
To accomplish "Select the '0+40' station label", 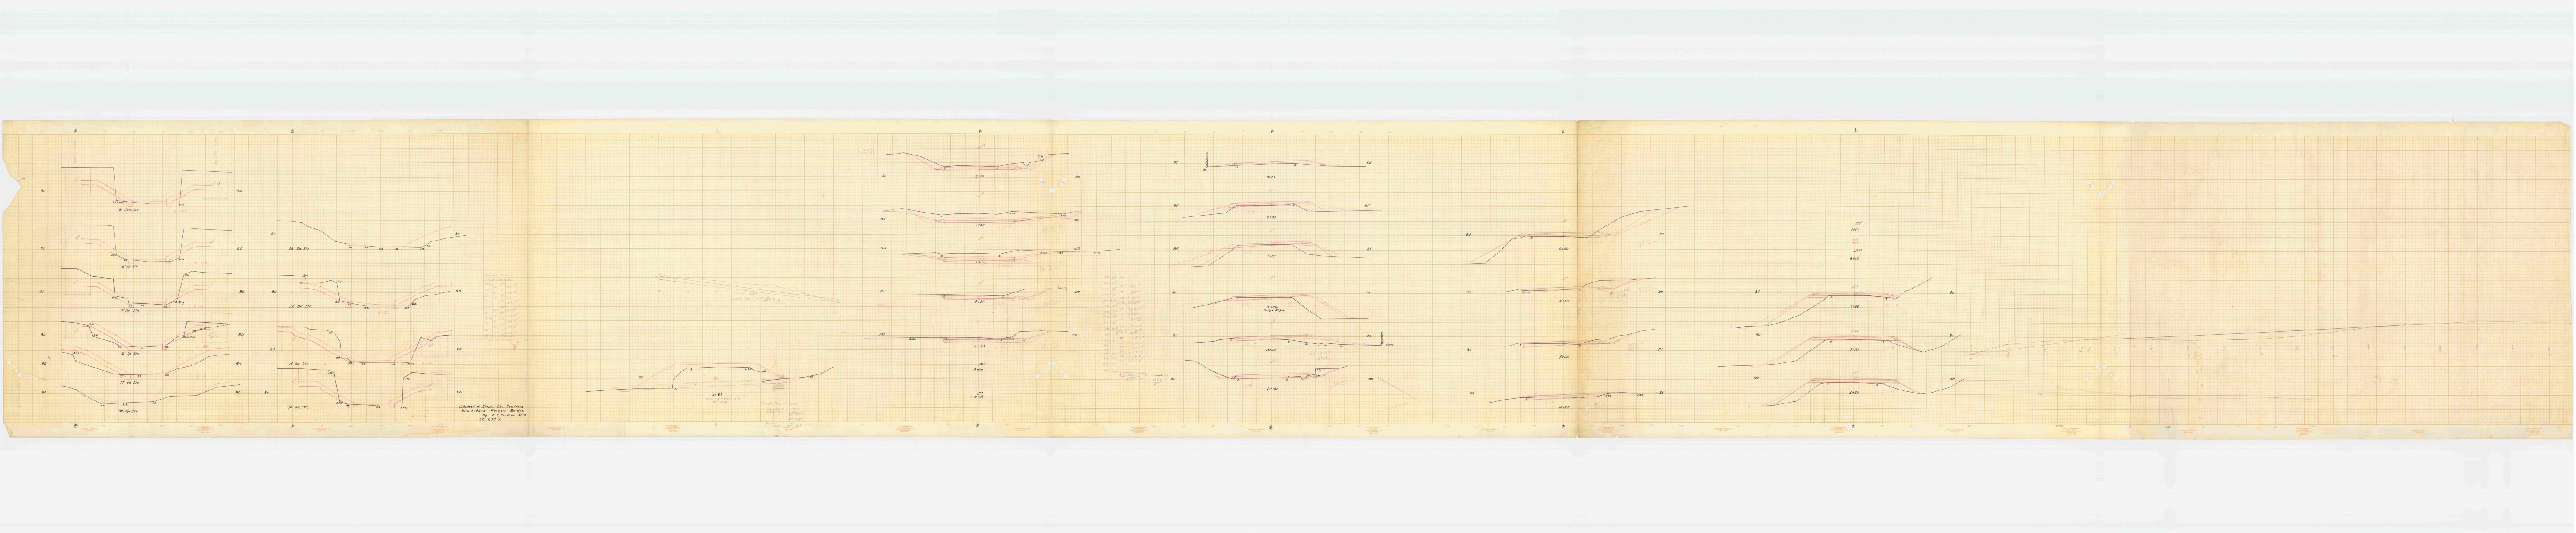I will [x=980, y=346].
